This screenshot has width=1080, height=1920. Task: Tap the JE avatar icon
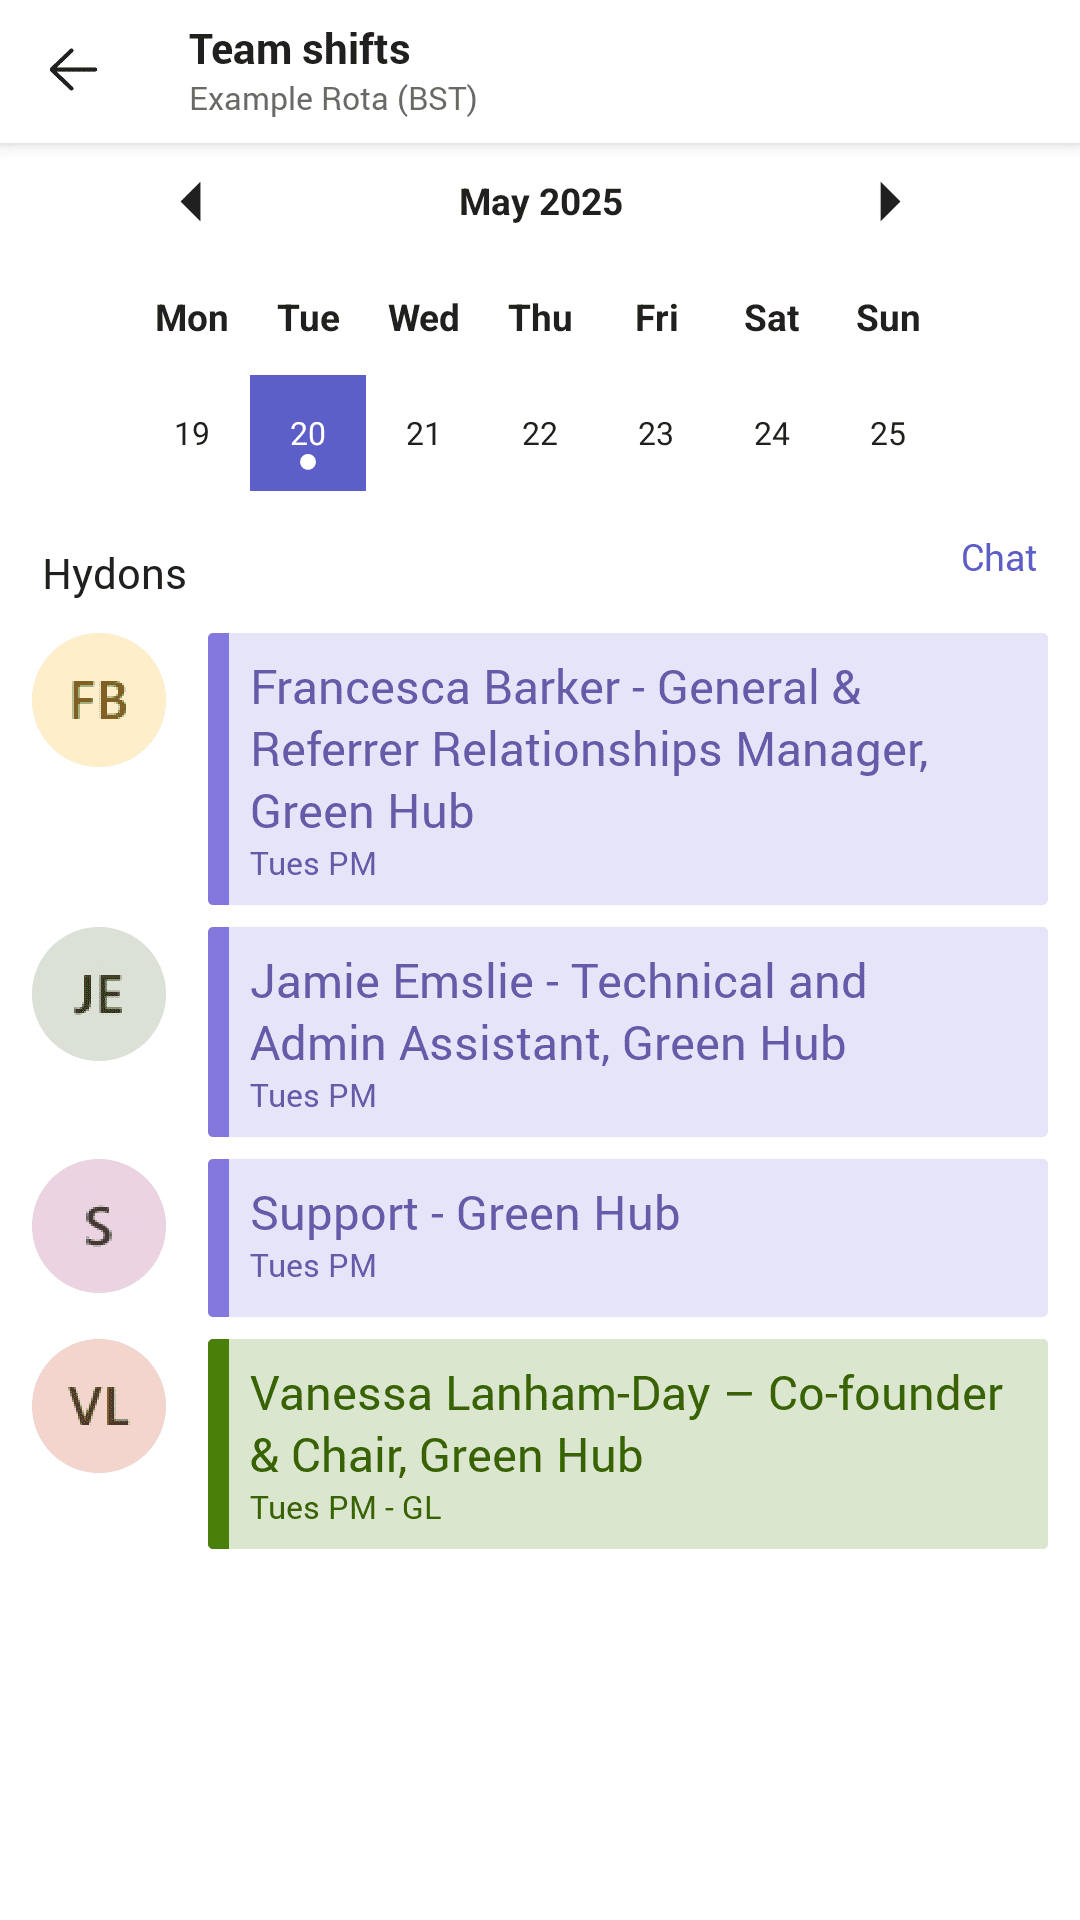tap(99, 994)
